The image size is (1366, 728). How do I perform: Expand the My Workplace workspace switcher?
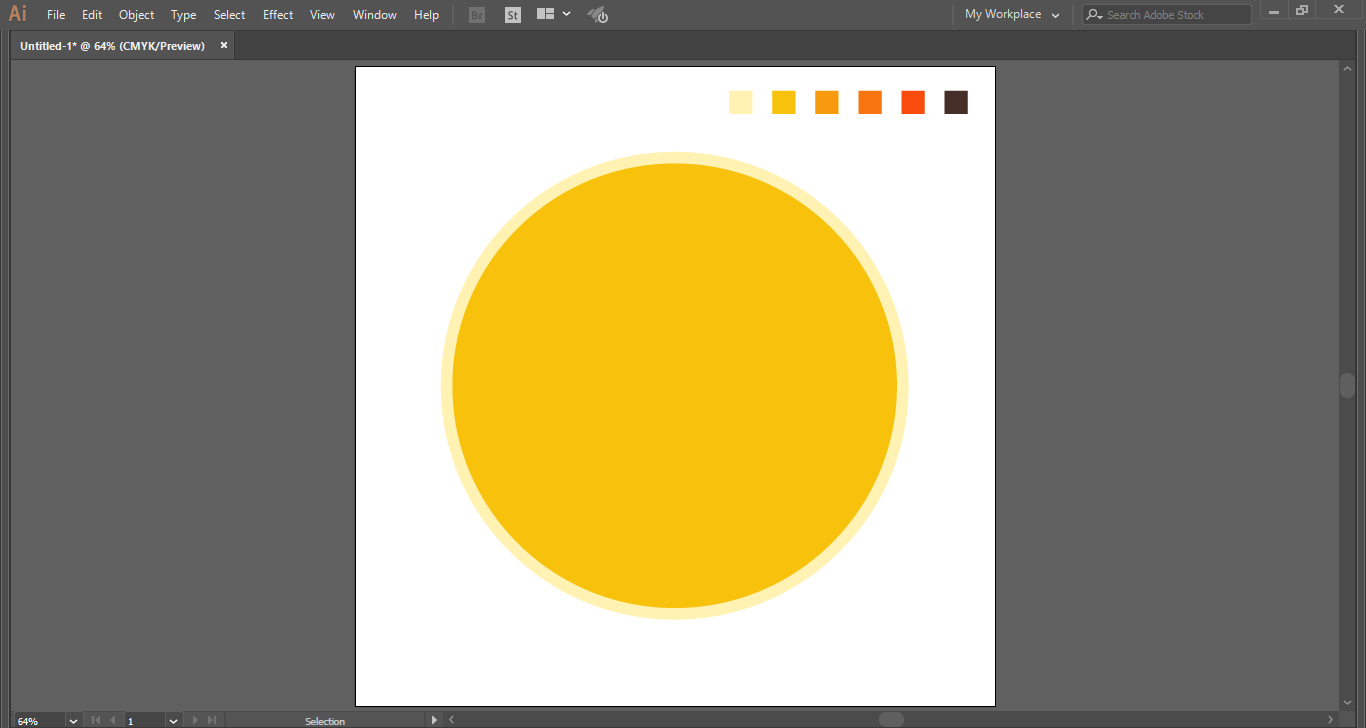click(x=1012, y=15)
